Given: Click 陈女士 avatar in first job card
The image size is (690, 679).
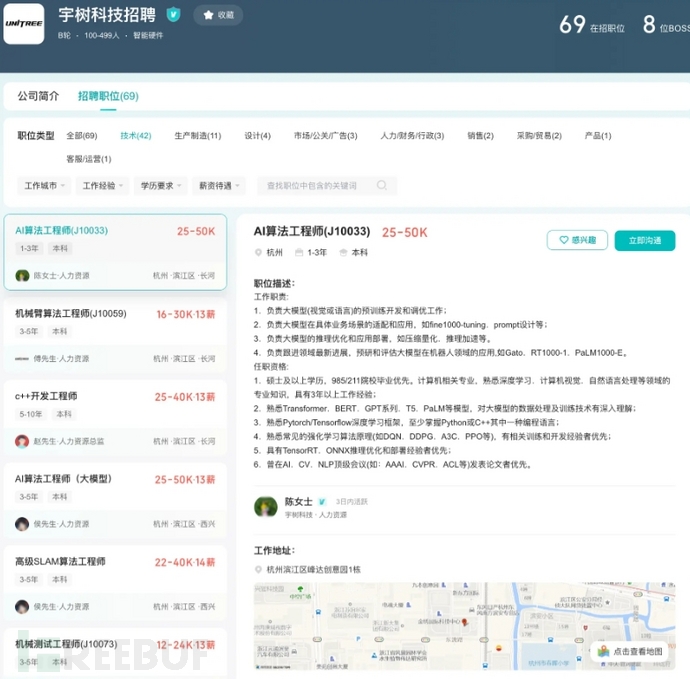Looking at the screenshot, I should [22, 276].
